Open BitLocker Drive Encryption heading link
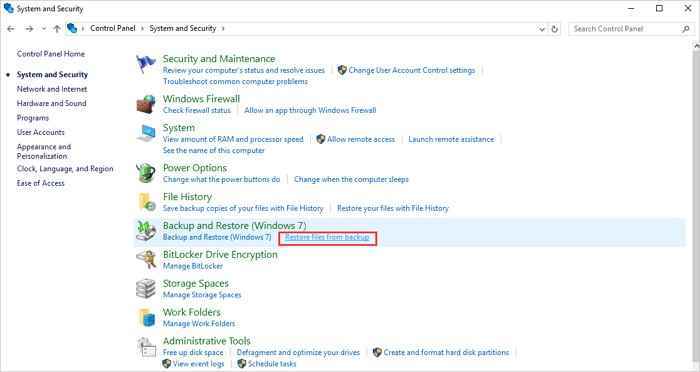Viewport: 700px width, 372px height. tap(220, 255)
